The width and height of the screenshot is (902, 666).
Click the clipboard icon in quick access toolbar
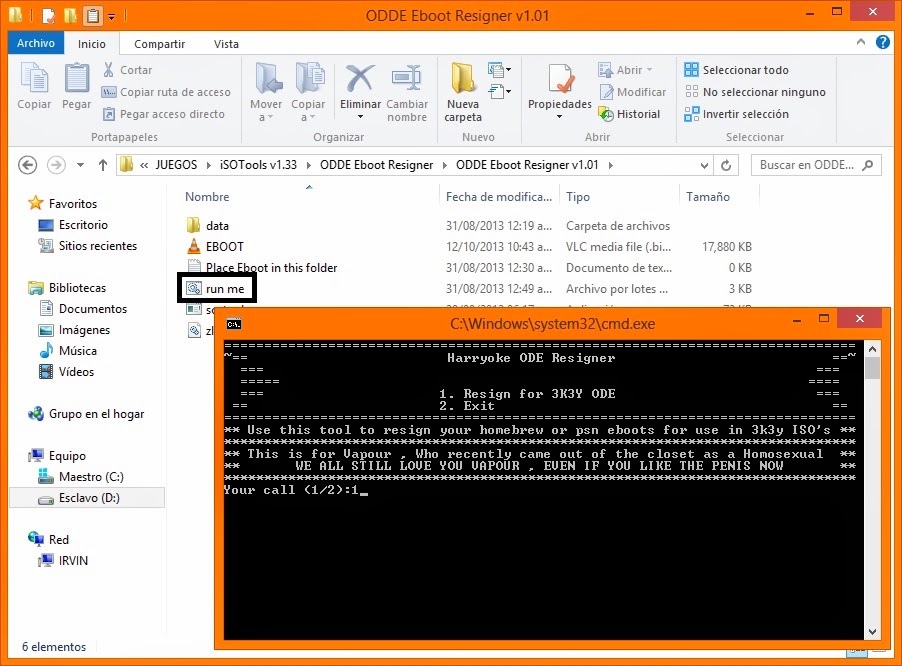[x=92, y=15]
